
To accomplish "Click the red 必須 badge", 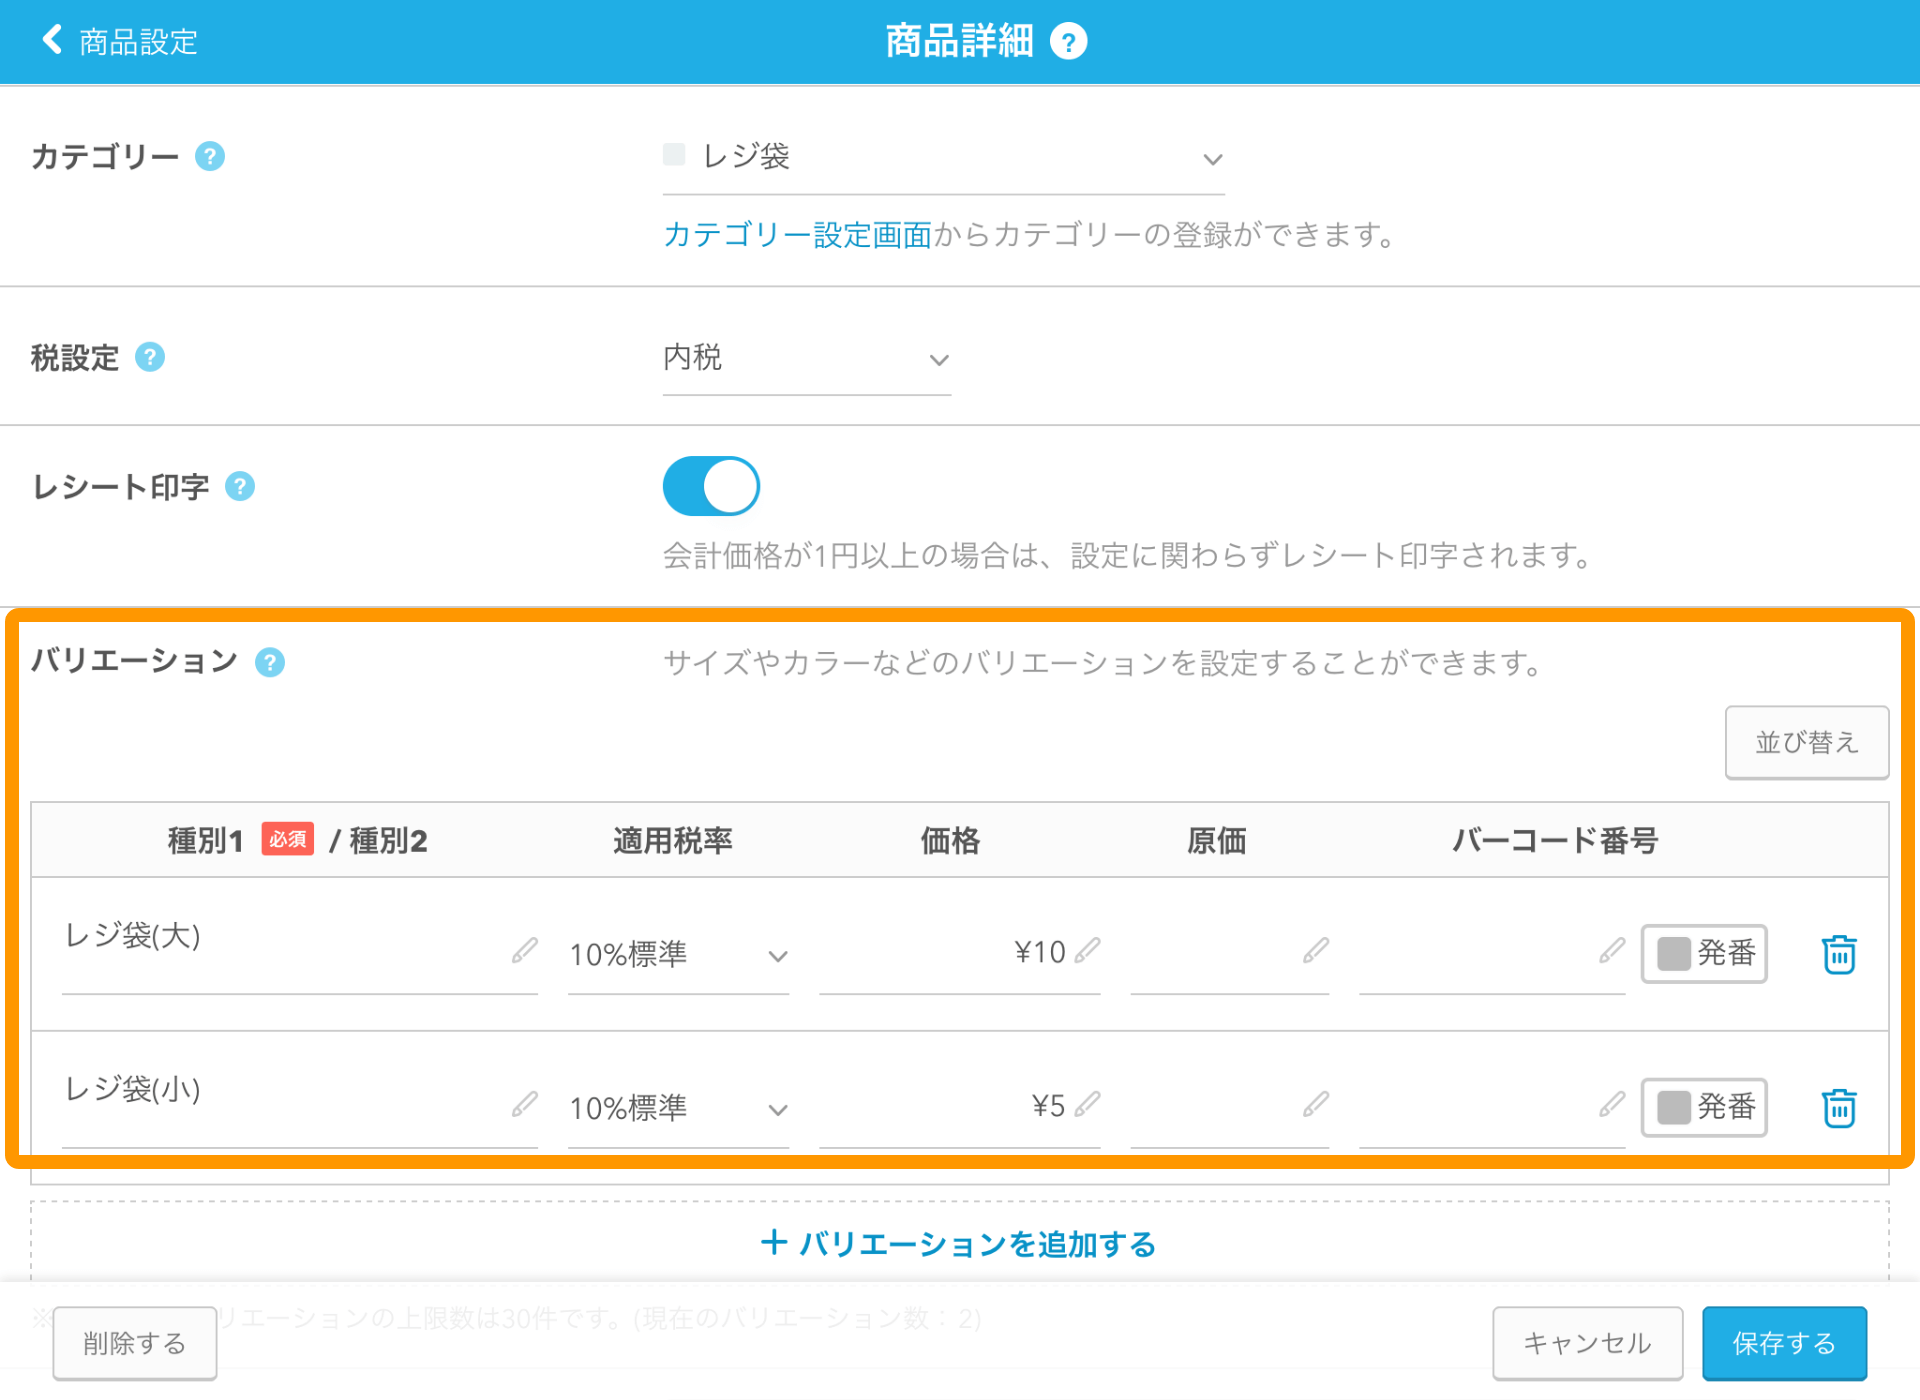I will tap(288, 840).
